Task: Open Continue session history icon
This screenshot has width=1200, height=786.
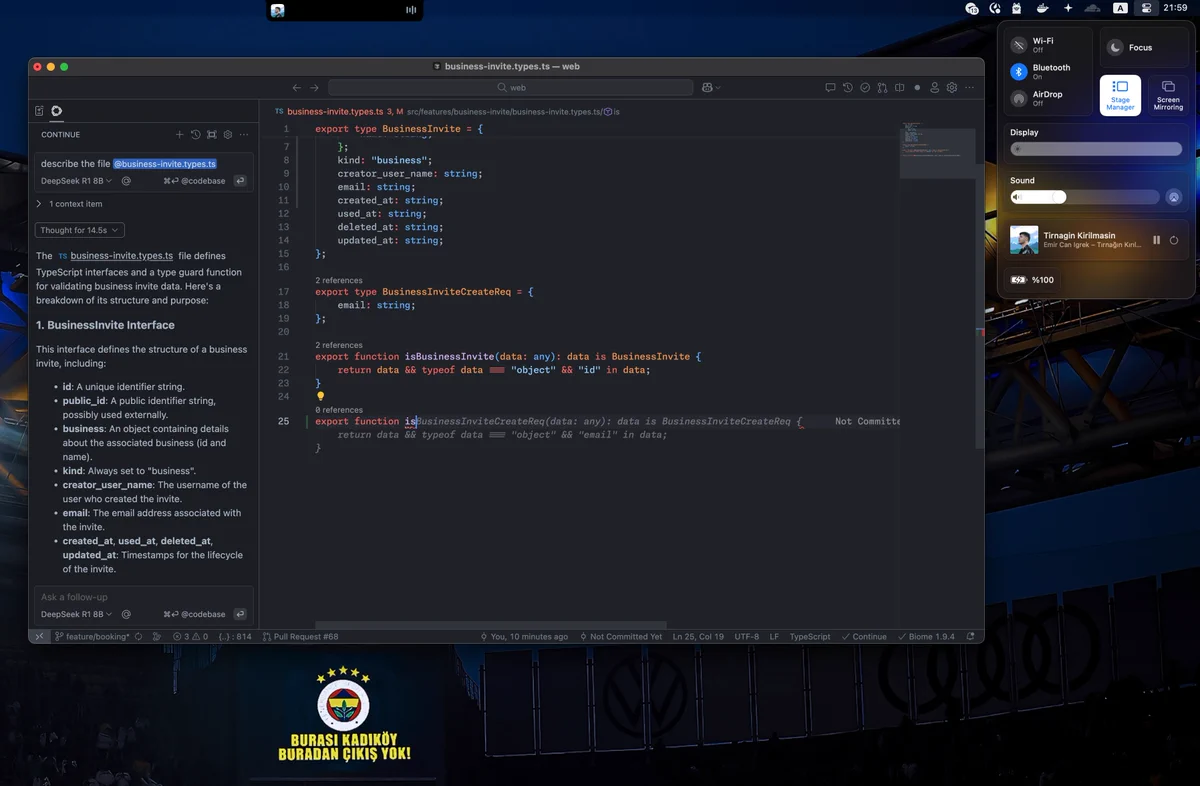Action: click(196, 134)
